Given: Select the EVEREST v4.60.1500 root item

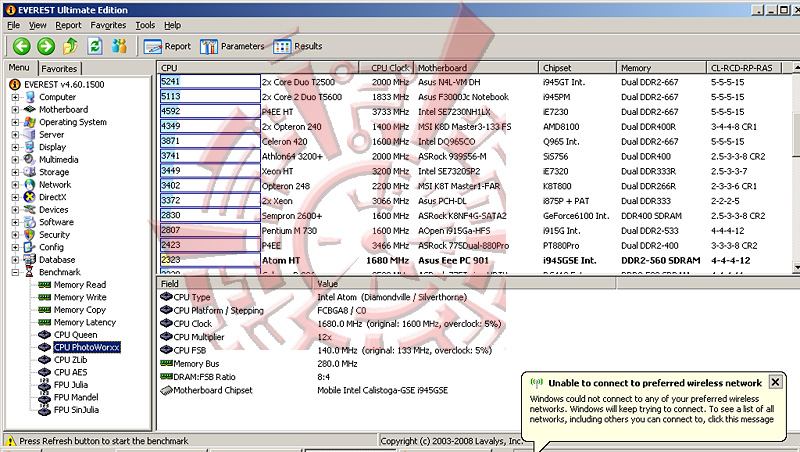Looking at the screenshot, I should [x=64, y=84].
